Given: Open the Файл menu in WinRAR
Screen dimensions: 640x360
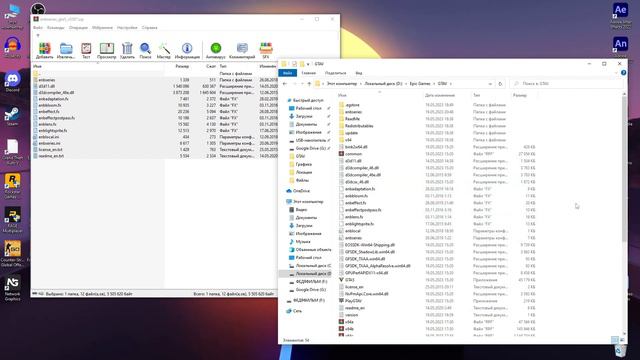Looking at the screenshot, I should pyautogui.click(x=38, y=28).
